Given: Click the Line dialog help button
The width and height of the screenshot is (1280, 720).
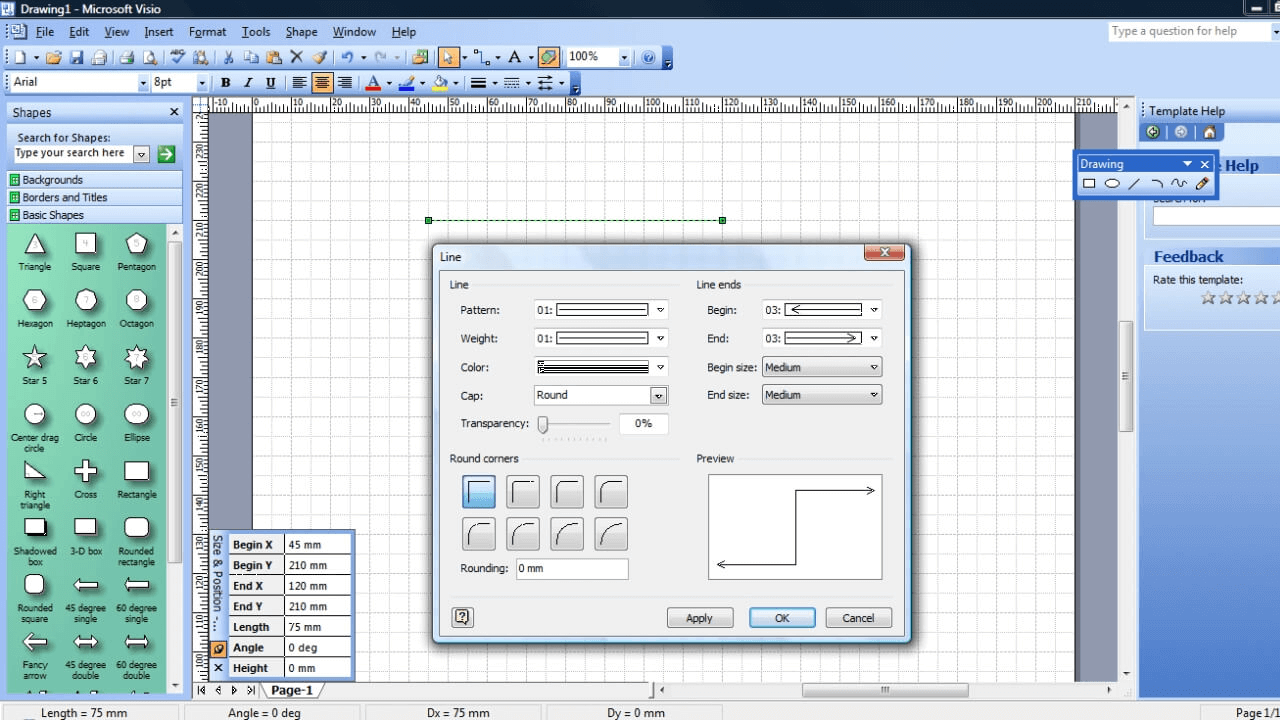Looking at the screenshot, I should coord(462,617).
